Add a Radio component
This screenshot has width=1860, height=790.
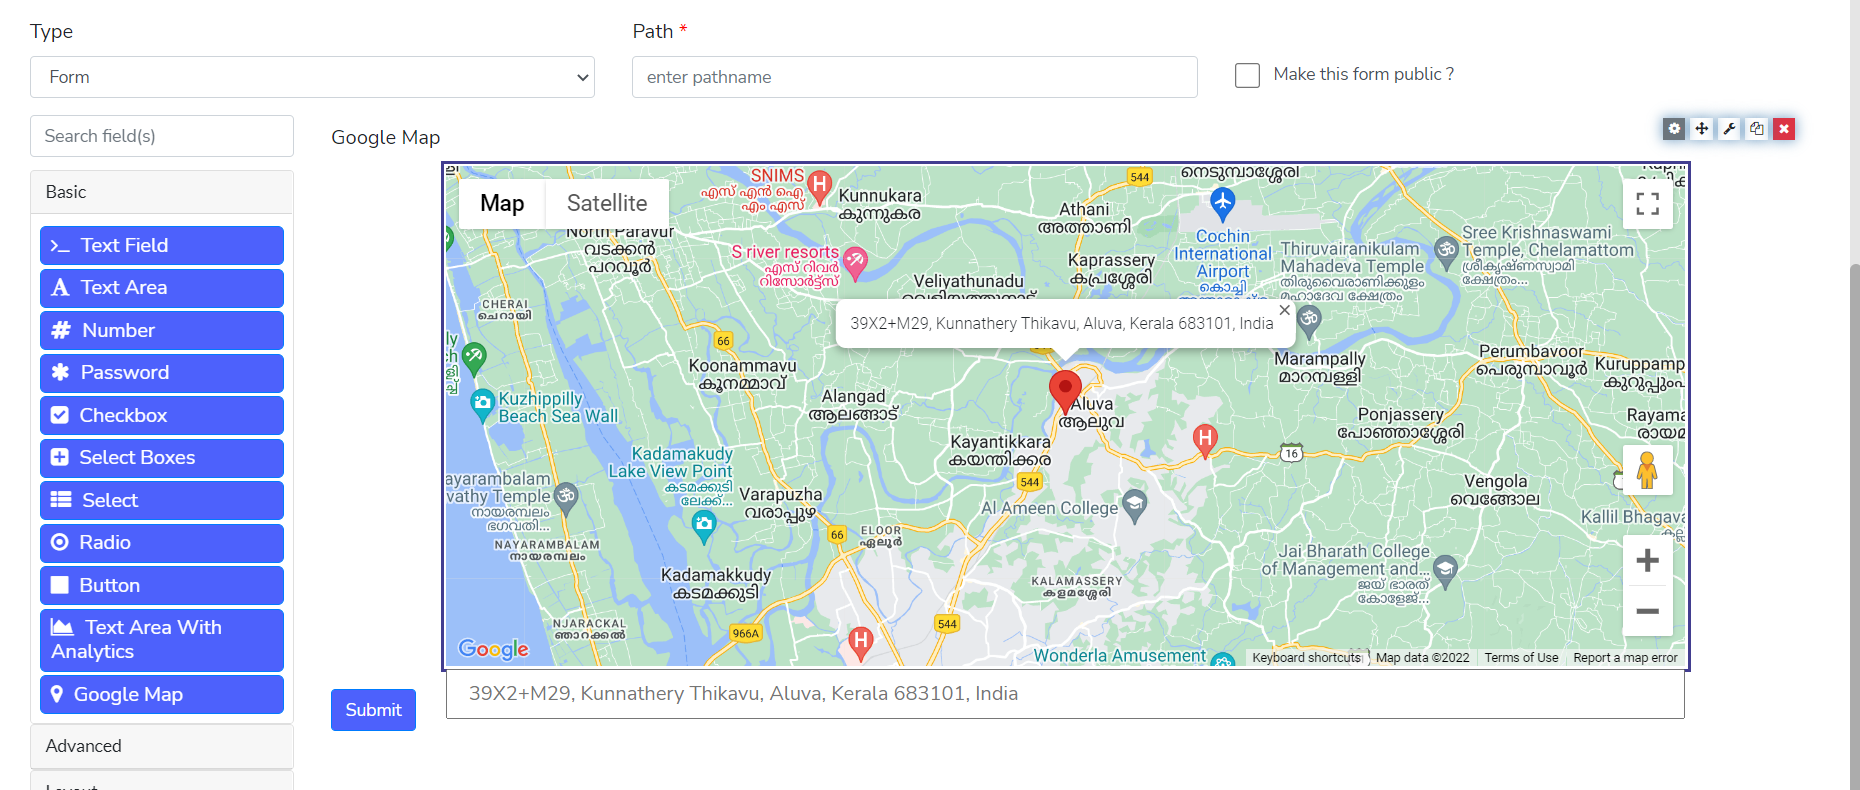pyautogui.click(x=162, y=543)
